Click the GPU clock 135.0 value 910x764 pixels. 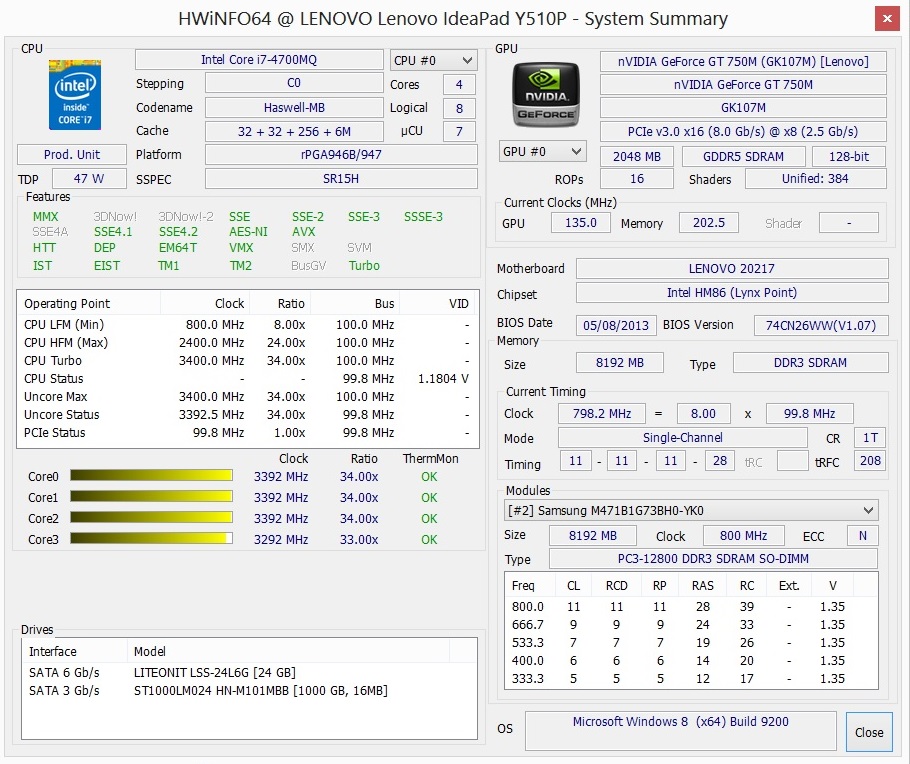point(580,222)
